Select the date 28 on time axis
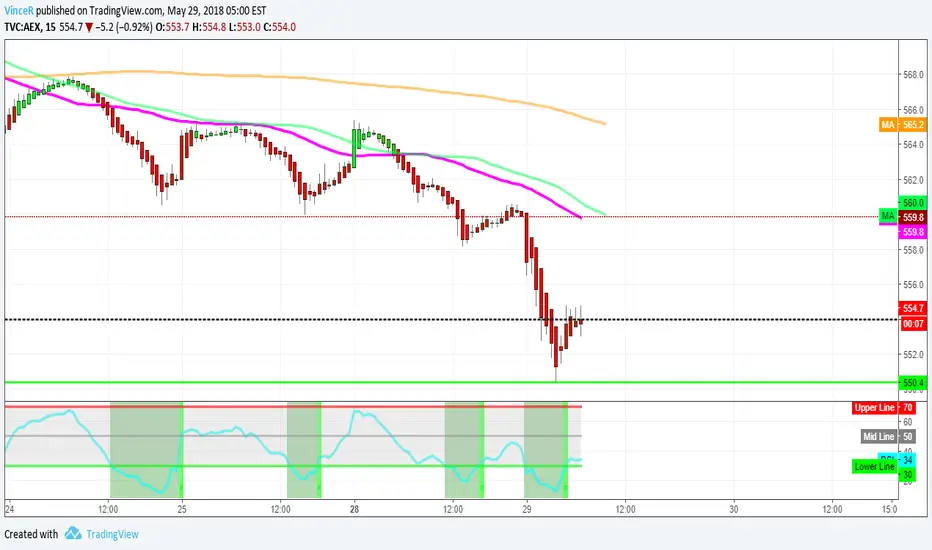Image resolution: width=932 pixels, height=550 pixels. (354, 509)
